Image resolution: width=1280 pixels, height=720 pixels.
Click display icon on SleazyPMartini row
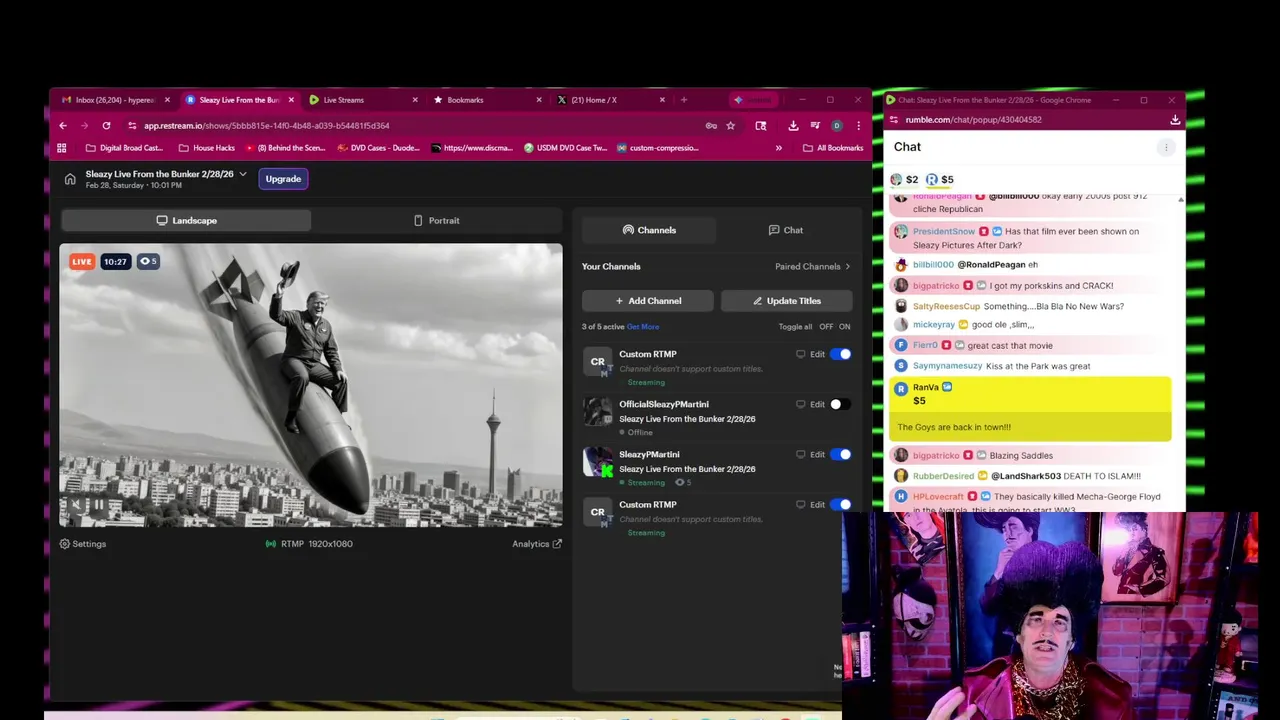800,454
